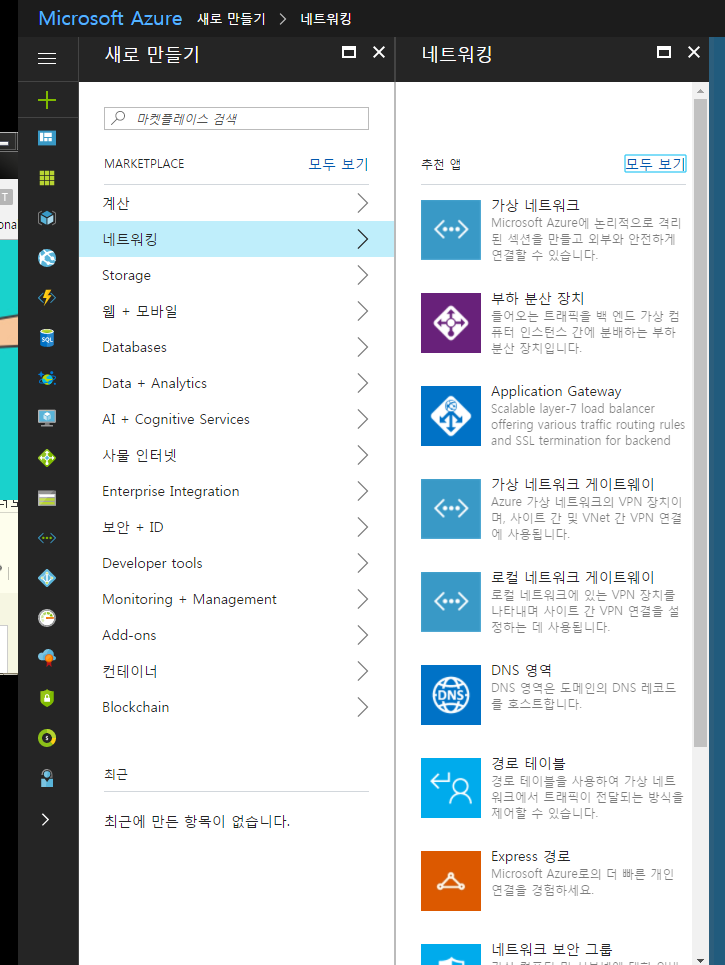
Task: Select the Monitoring + Management category
Action: (236, 599)
